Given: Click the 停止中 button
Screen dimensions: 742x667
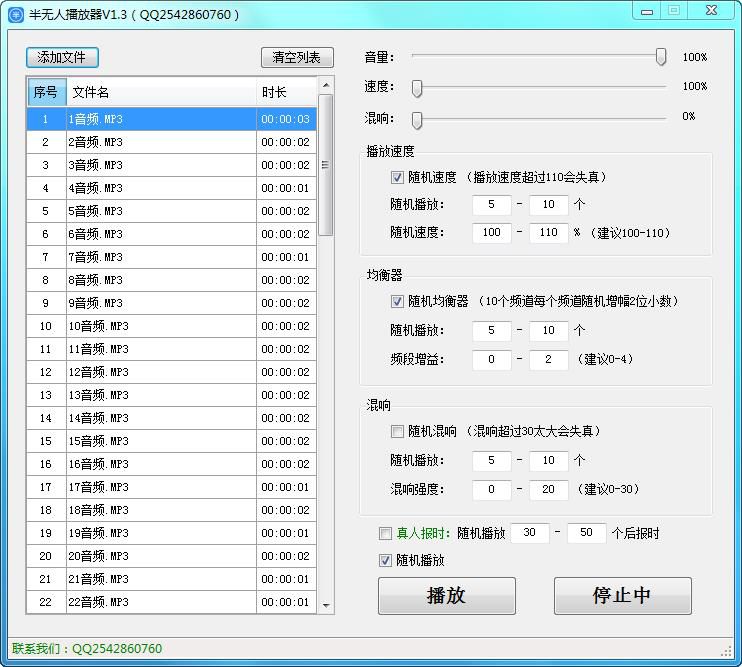Looking at the screenshot, I should click(623, 596).
